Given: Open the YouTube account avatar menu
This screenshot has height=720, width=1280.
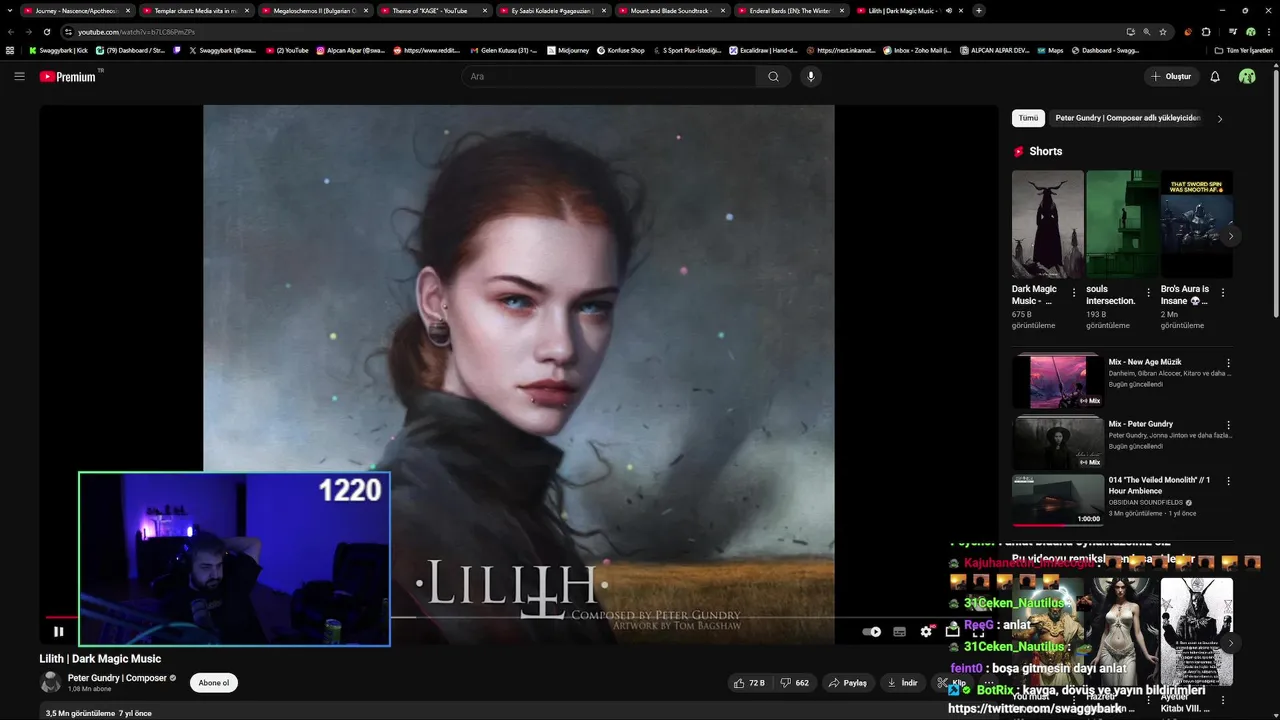Looking at the screenshot, I should tap(1247, 76).
